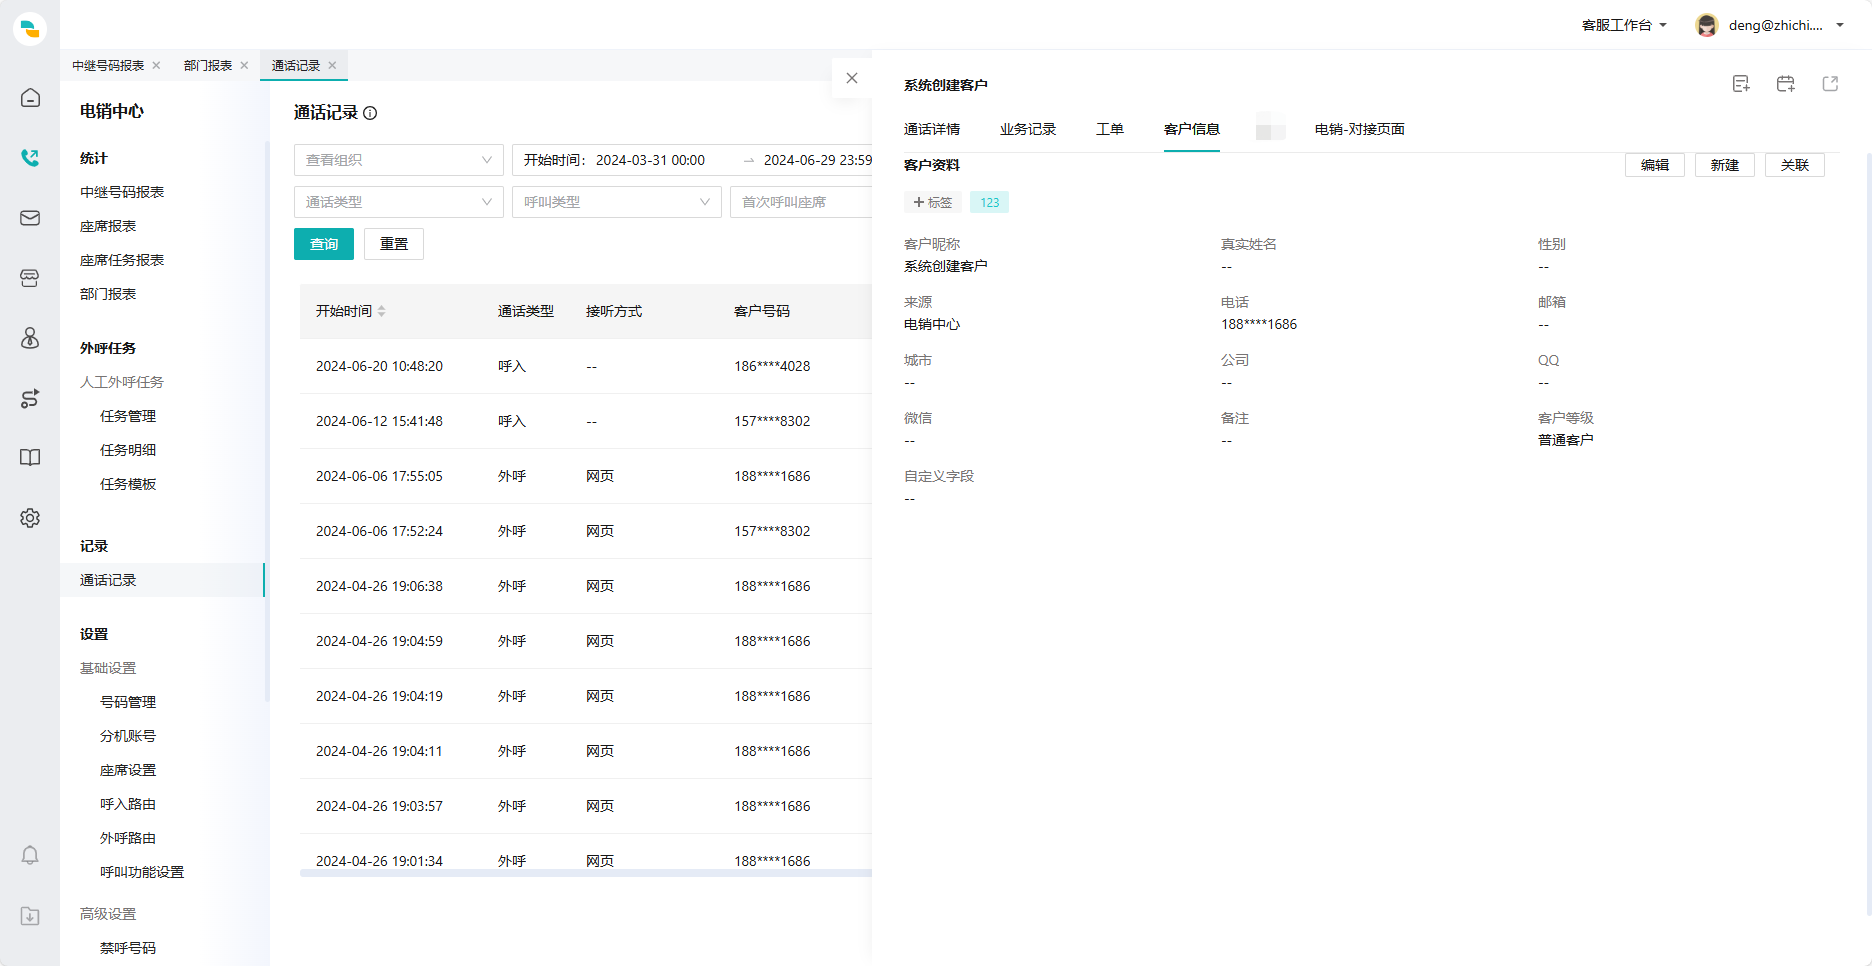Click the end time 2024-06-29 field
The width and height of the screenshot is (1872, 966).
pyautogui.click(x=817, y=160)
